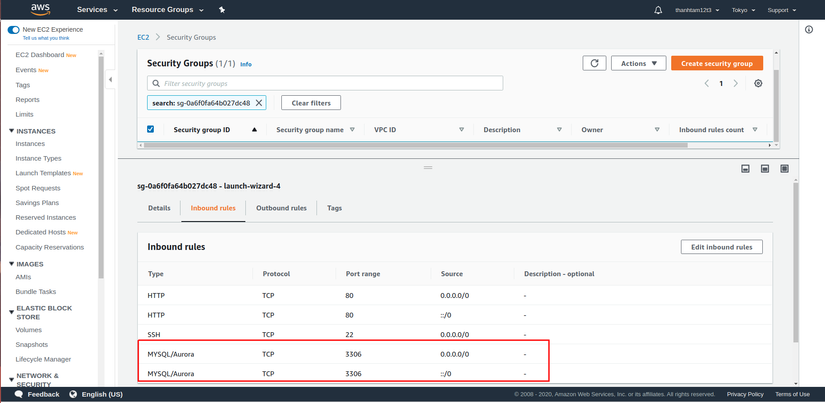Click the Edit inbound rules button
Image resolution: width=825 pixels, height=403 pixels.
pos(721,247)
